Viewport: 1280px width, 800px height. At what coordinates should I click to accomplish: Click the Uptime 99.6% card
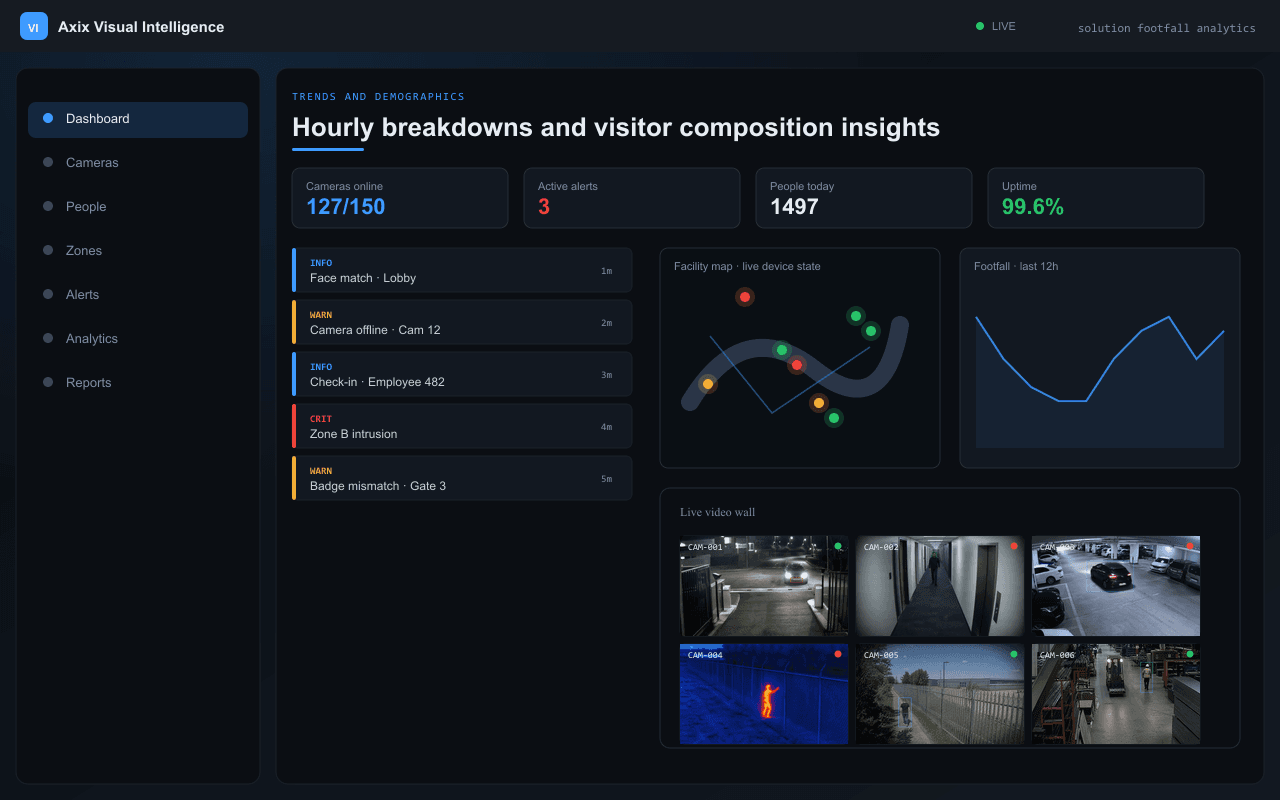1096,198
